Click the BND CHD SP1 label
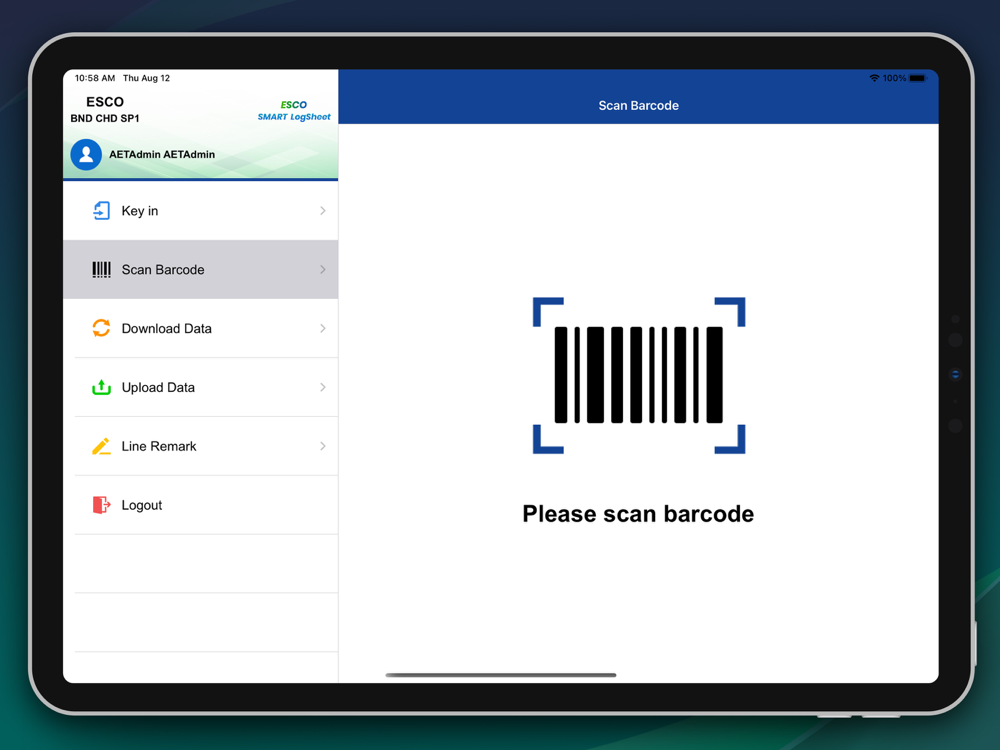The image size is (1000, 750). pos(105,119)
